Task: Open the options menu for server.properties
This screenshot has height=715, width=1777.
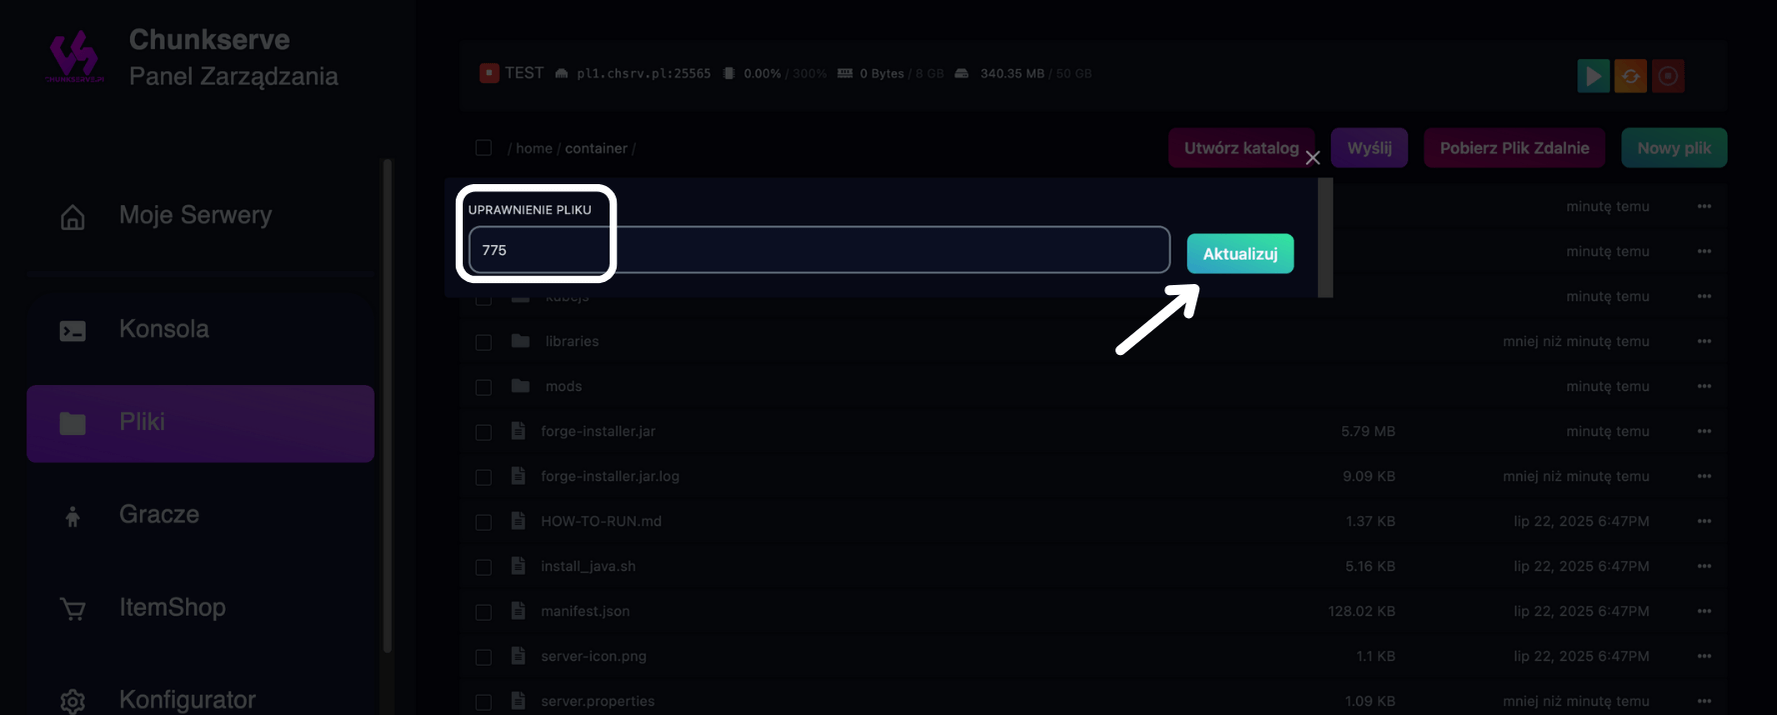Action: point(1704,701)
